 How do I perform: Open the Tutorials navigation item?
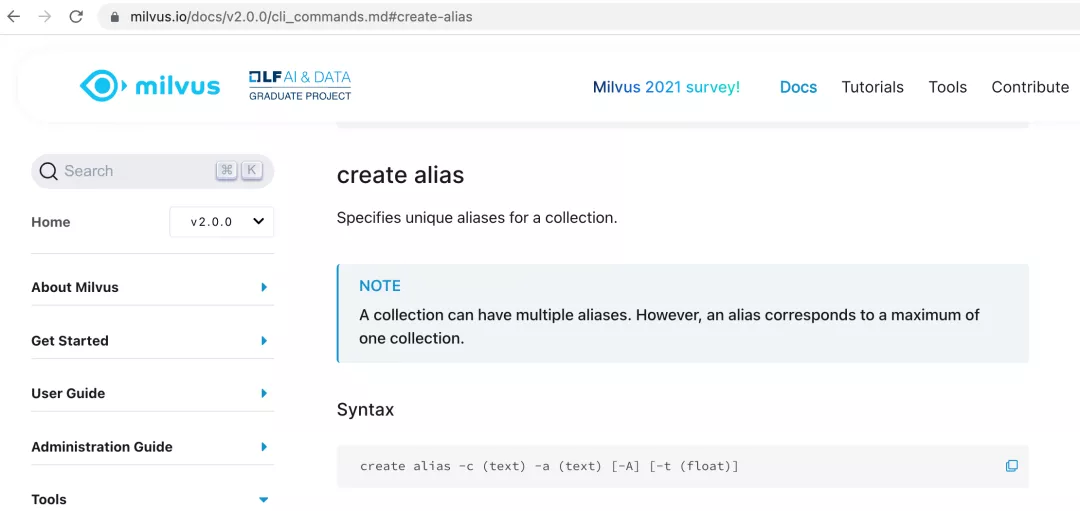(x=873, y=87)
